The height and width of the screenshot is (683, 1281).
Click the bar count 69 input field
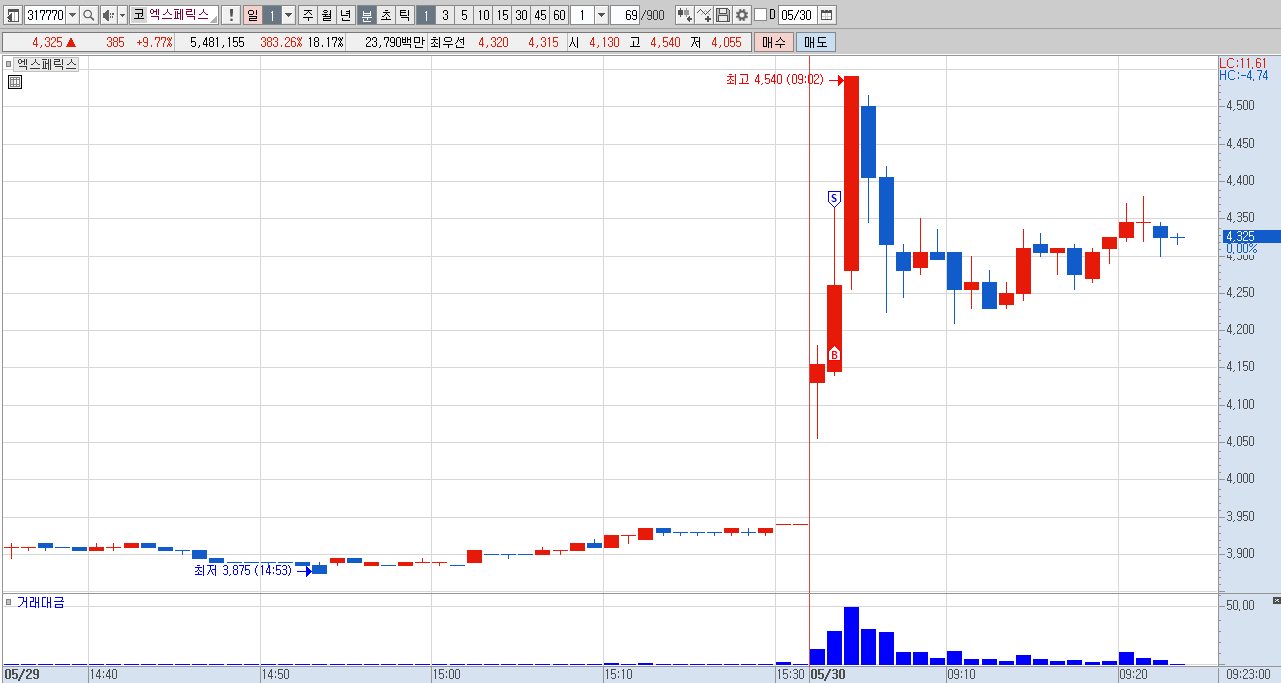click(624, 15)
